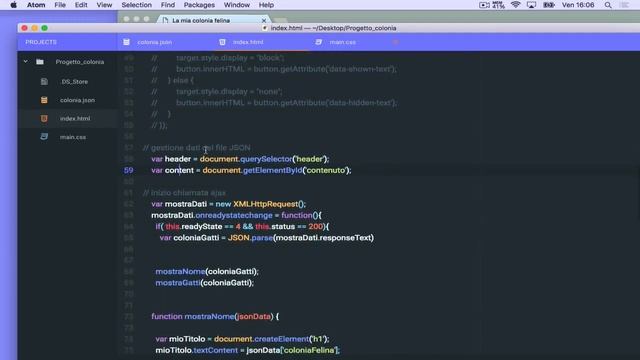Image resolution: width=640 pixels, height=360 pixels.
Task: Open the Apple menu
Action: click(x=13, y=5)
